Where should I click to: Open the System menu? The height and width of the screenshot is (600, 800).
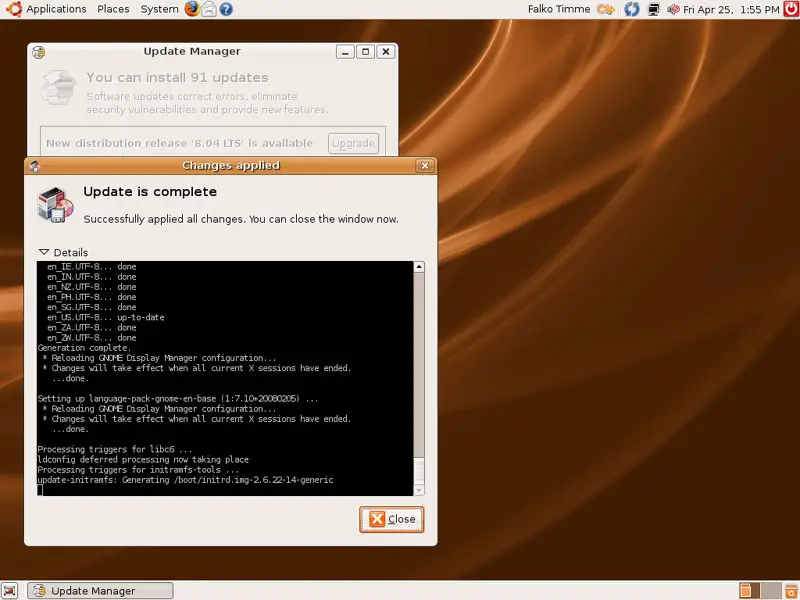coord(159,9)
